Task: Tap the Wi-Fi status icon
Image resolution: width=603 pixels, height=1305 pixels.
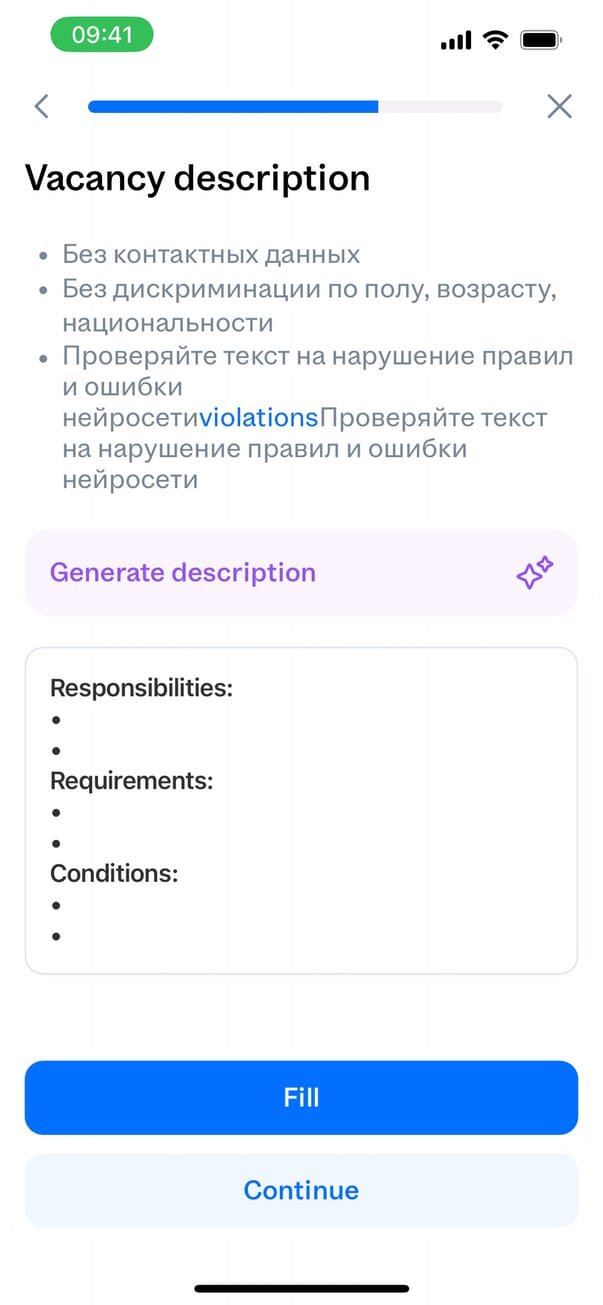Action: pyautogui.click(x=494, y=39)
